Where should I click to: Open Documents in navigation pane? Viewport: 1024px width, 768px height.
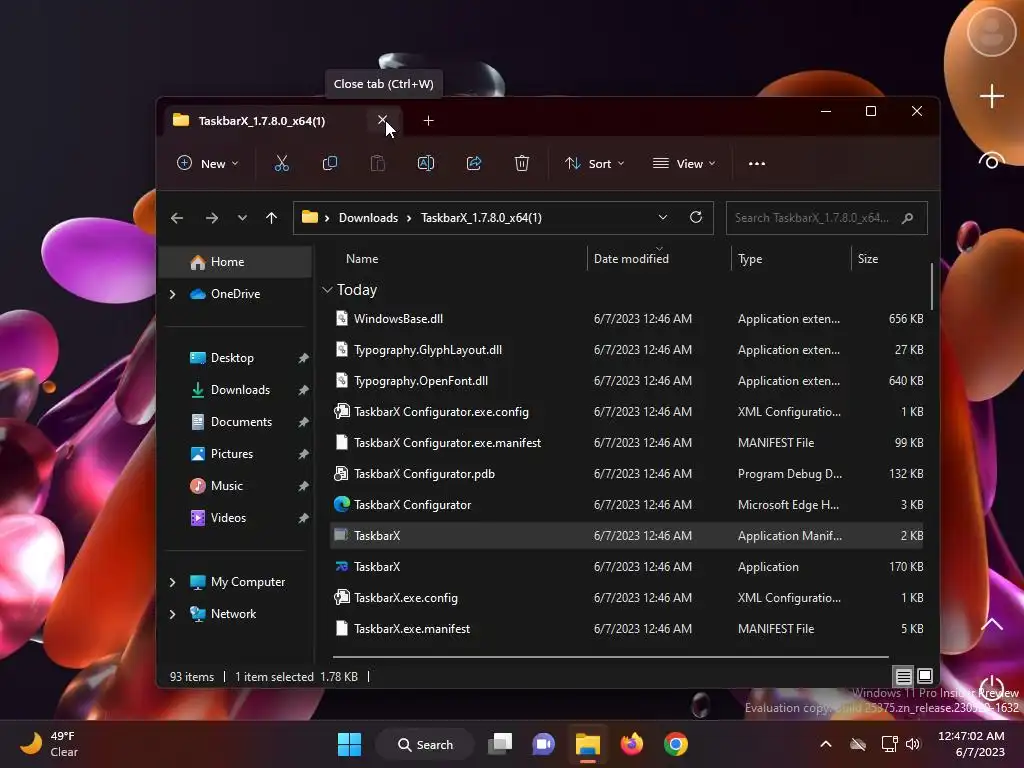pyautogui.click(x=241, y=422)
